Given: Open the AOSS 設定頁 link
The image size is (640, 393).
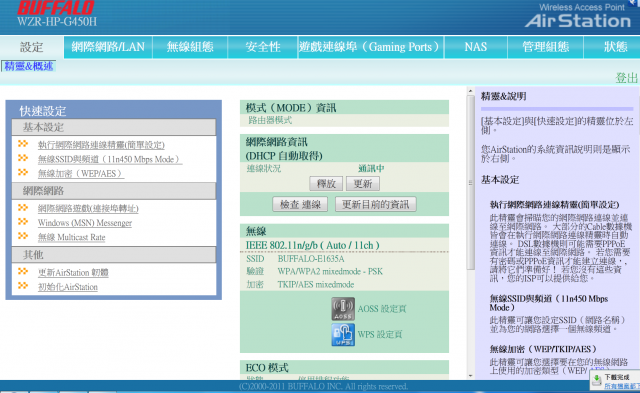Looking at the screenshot, I should click(x=382, y=309).
